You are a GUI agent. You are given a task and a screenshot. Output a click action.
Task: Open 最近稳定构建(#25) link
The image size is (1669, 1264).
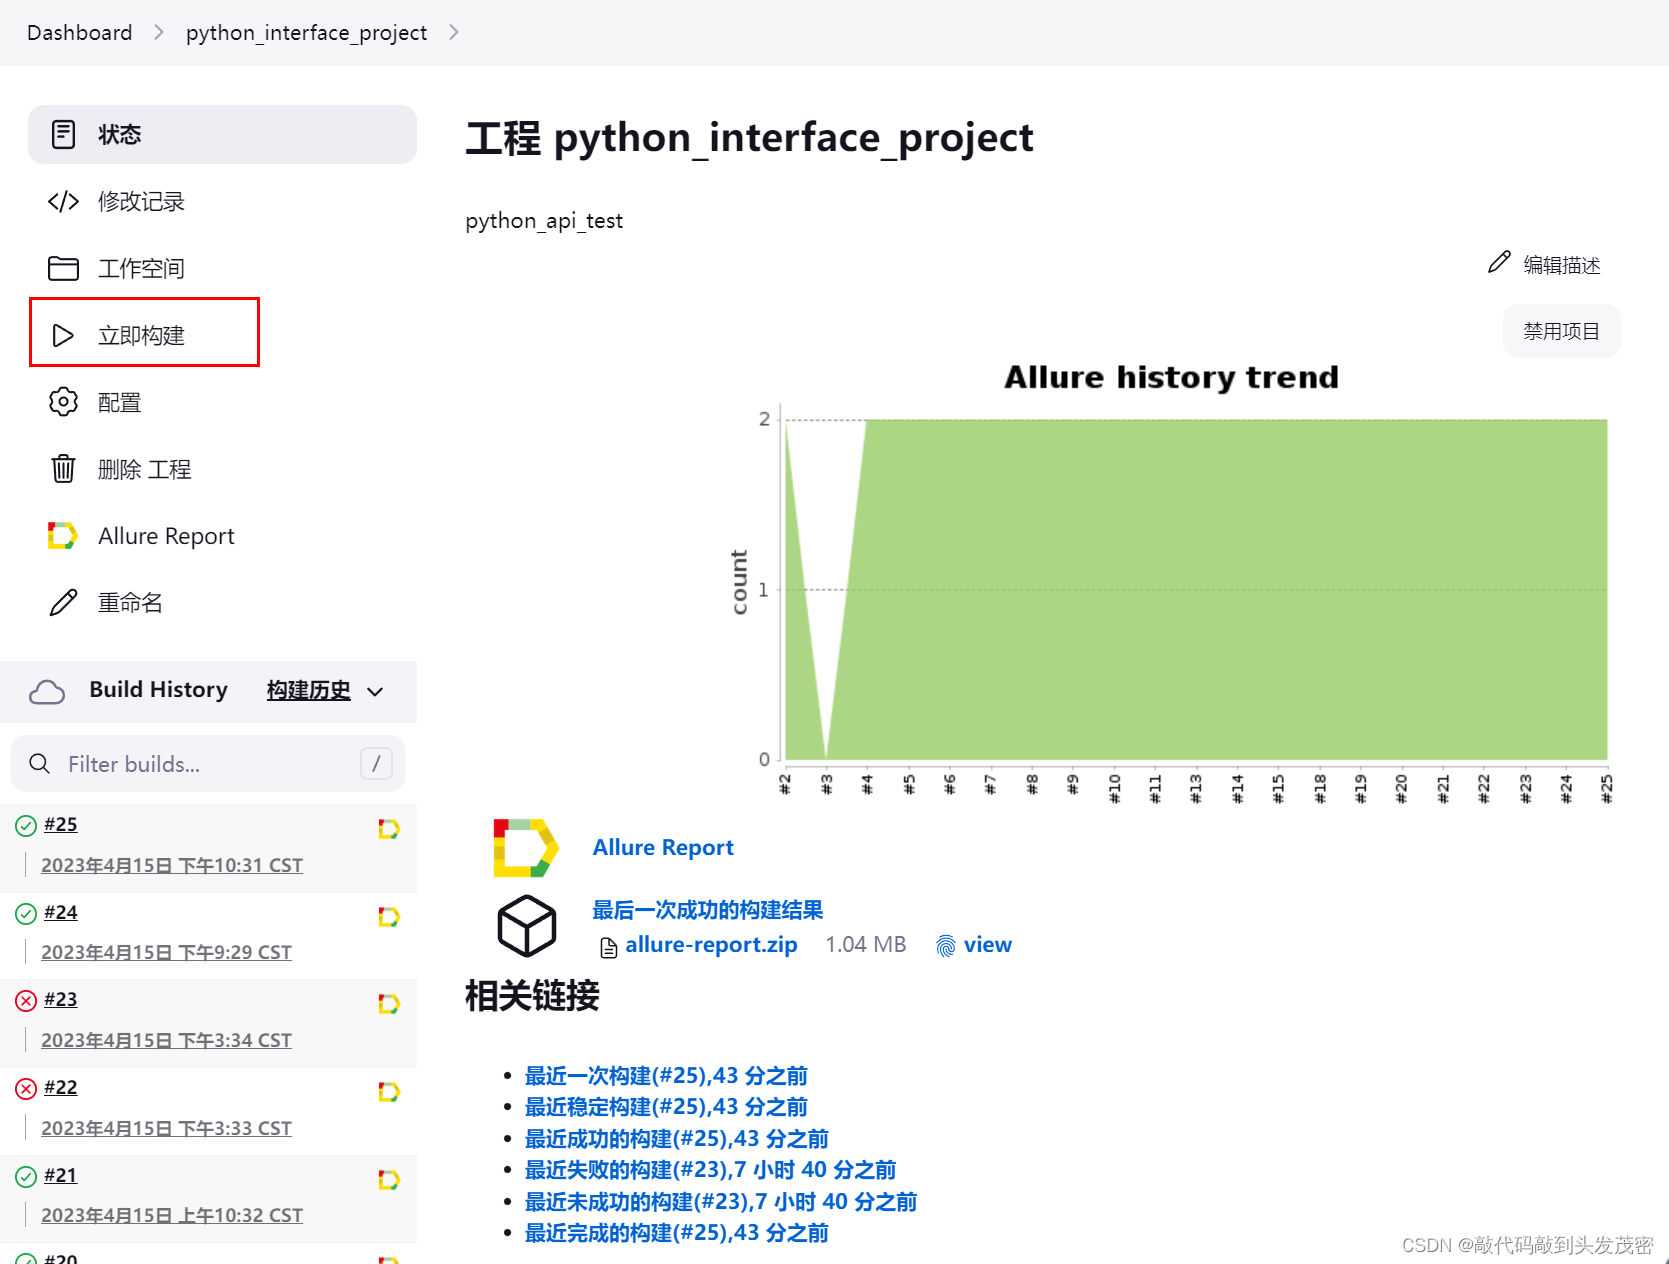[x=666, y=1107]
